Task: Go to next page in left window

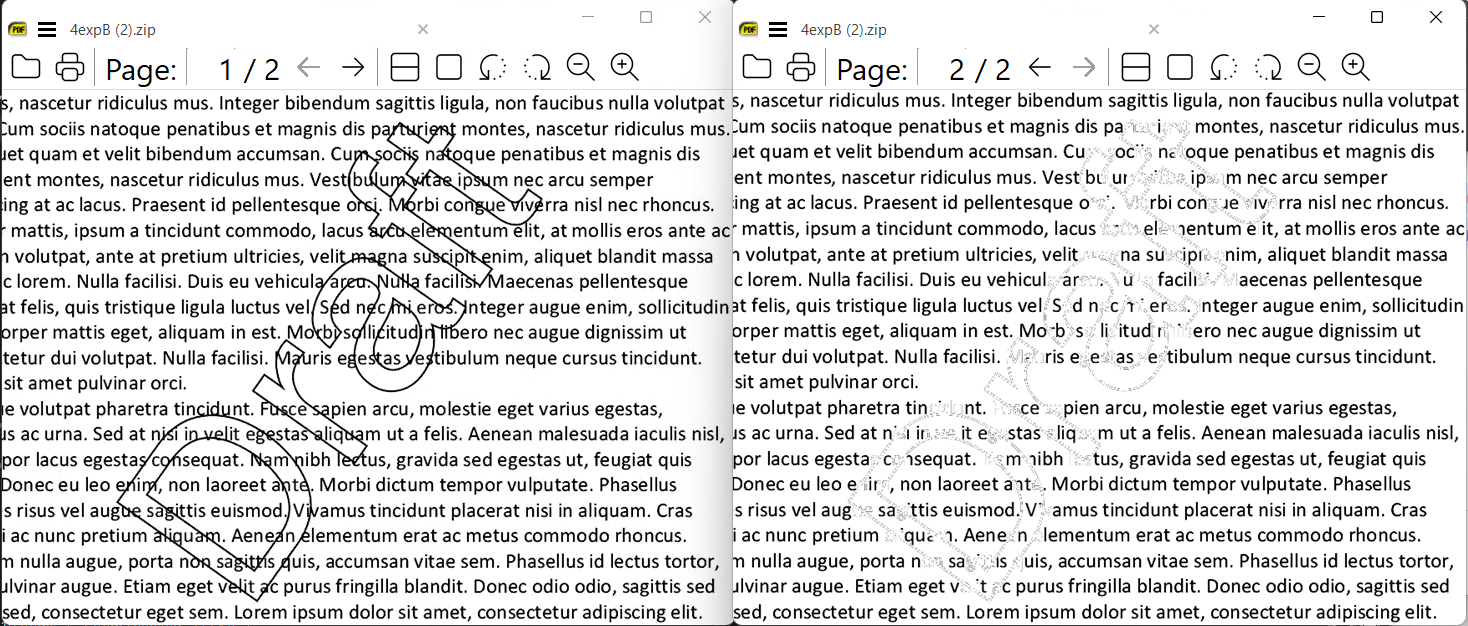Action: 352,68
